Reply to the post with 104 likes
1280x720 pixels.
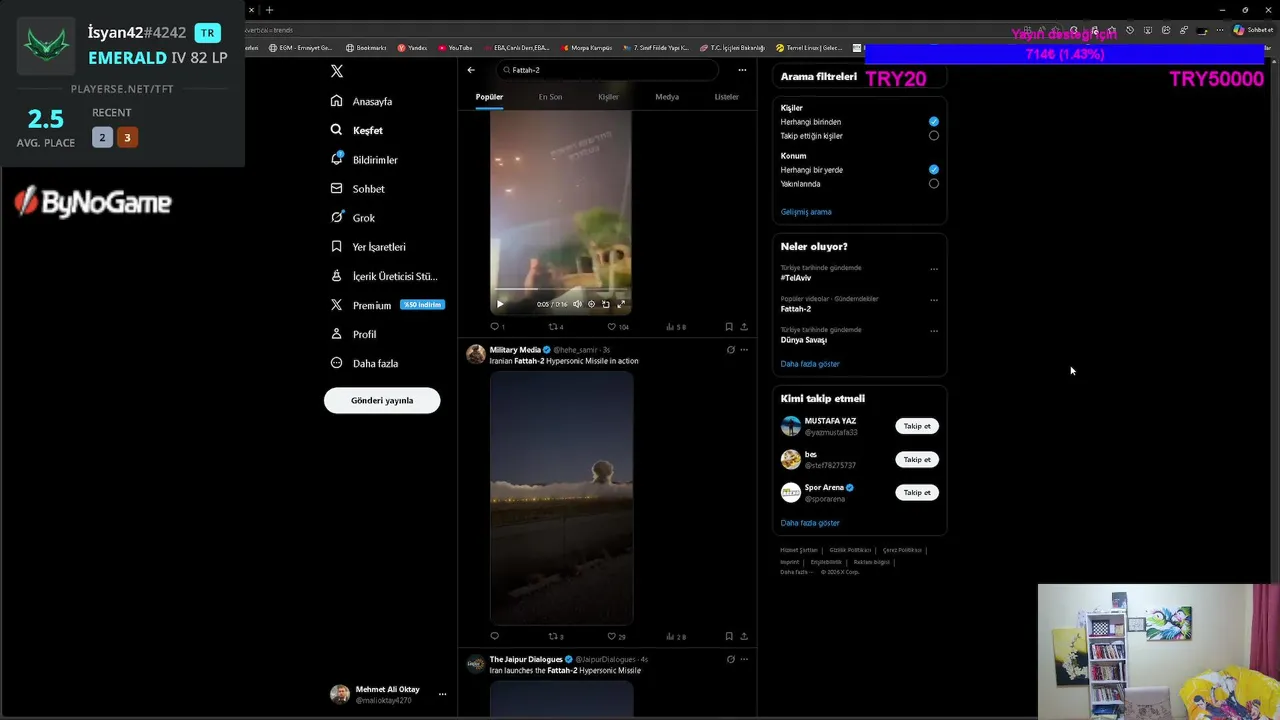497,327
